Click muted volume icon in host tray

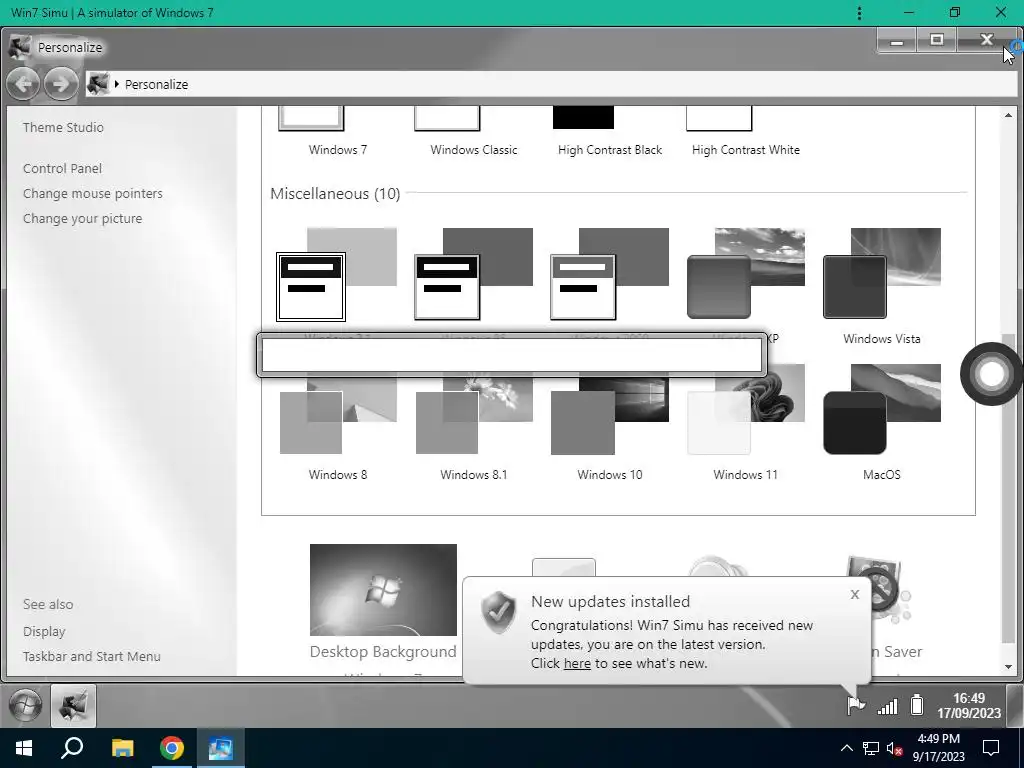[895, 748]
